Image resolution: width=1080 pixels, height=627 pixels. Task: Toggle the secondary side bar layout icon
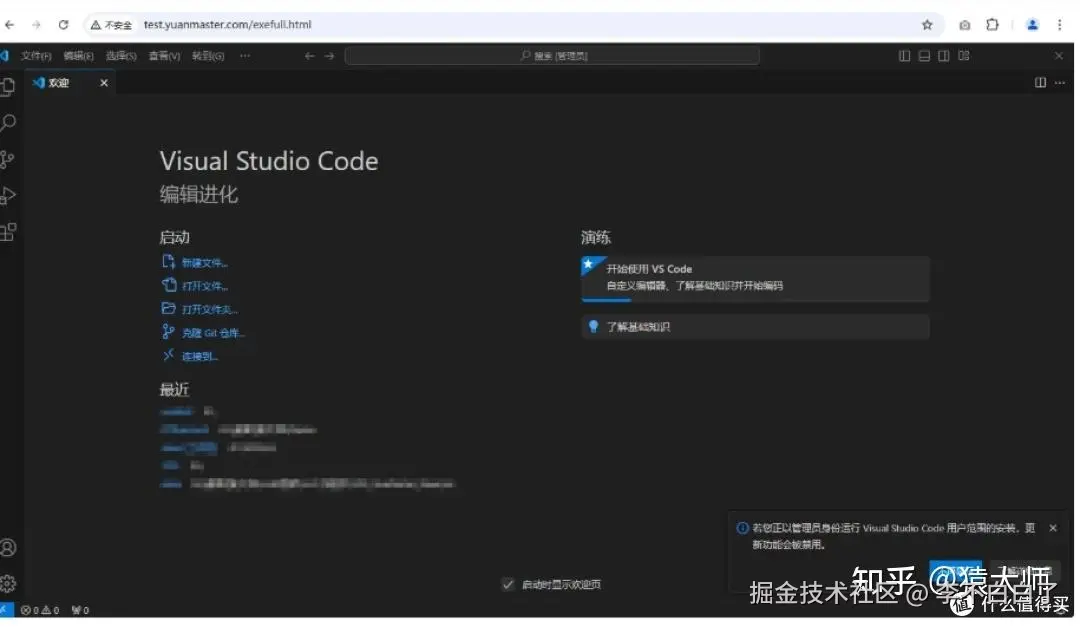click(944, 56)
